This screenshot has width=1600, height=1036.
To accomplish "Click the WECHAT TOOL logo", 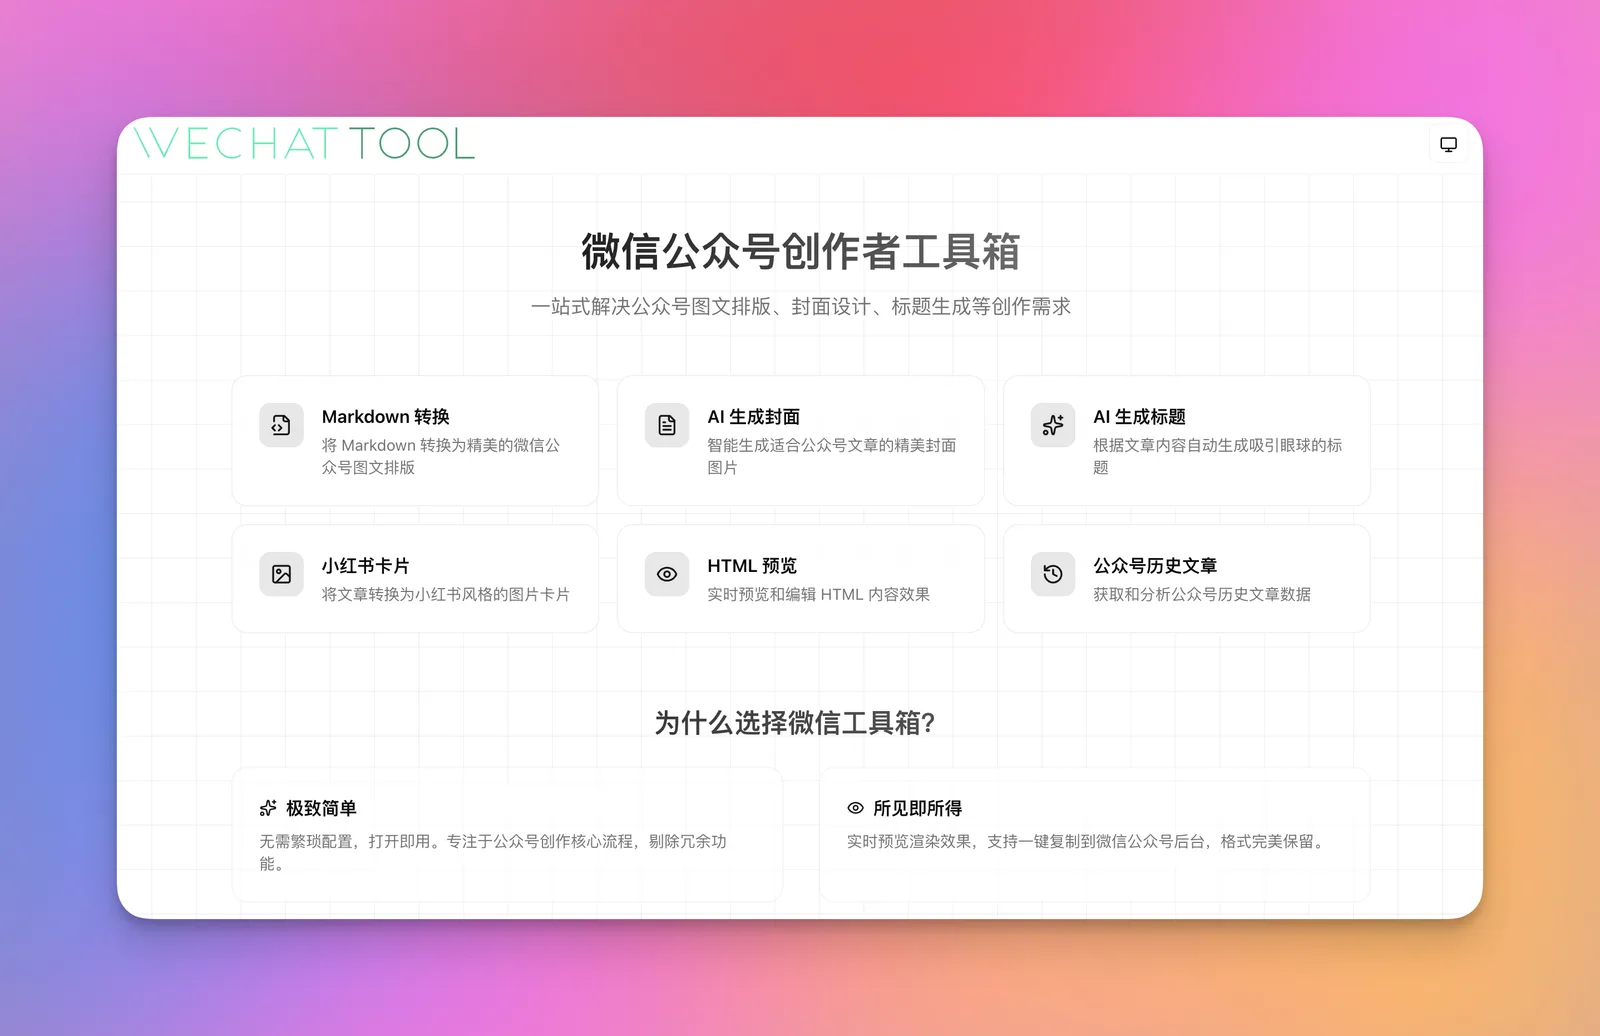I will pos(304,144).
